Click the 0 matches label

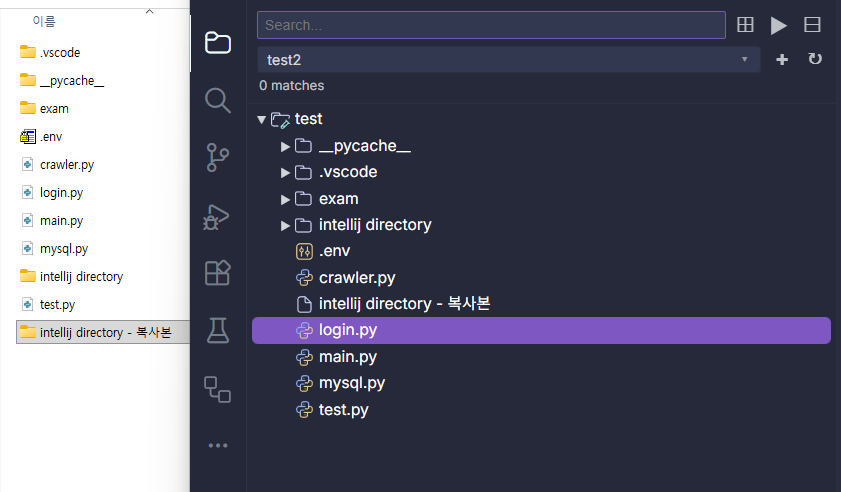pyautogui.click(x=292, y=85)
